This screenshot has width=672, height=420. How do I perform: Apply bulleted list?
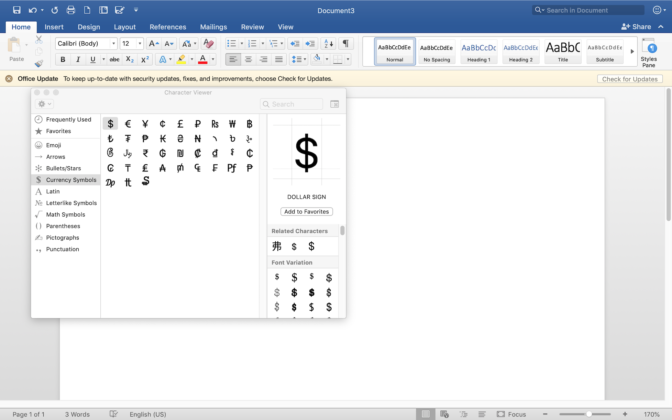click(x=231, y=43)
